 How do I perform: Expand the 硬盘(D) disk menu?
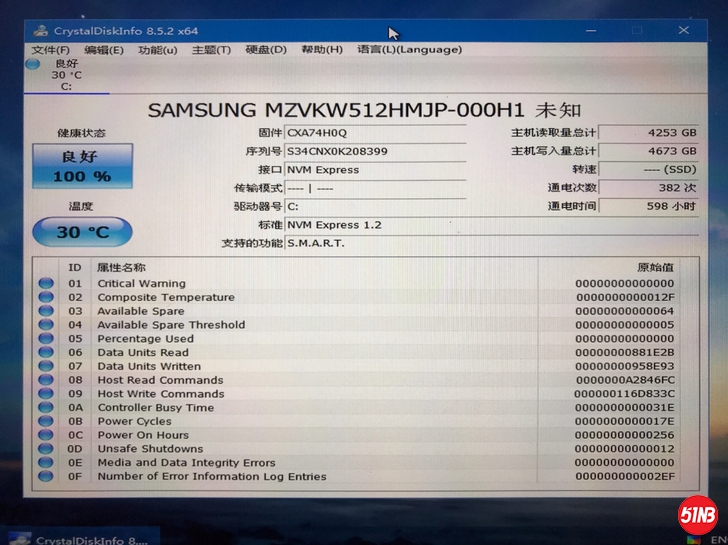tap(266, 50)
